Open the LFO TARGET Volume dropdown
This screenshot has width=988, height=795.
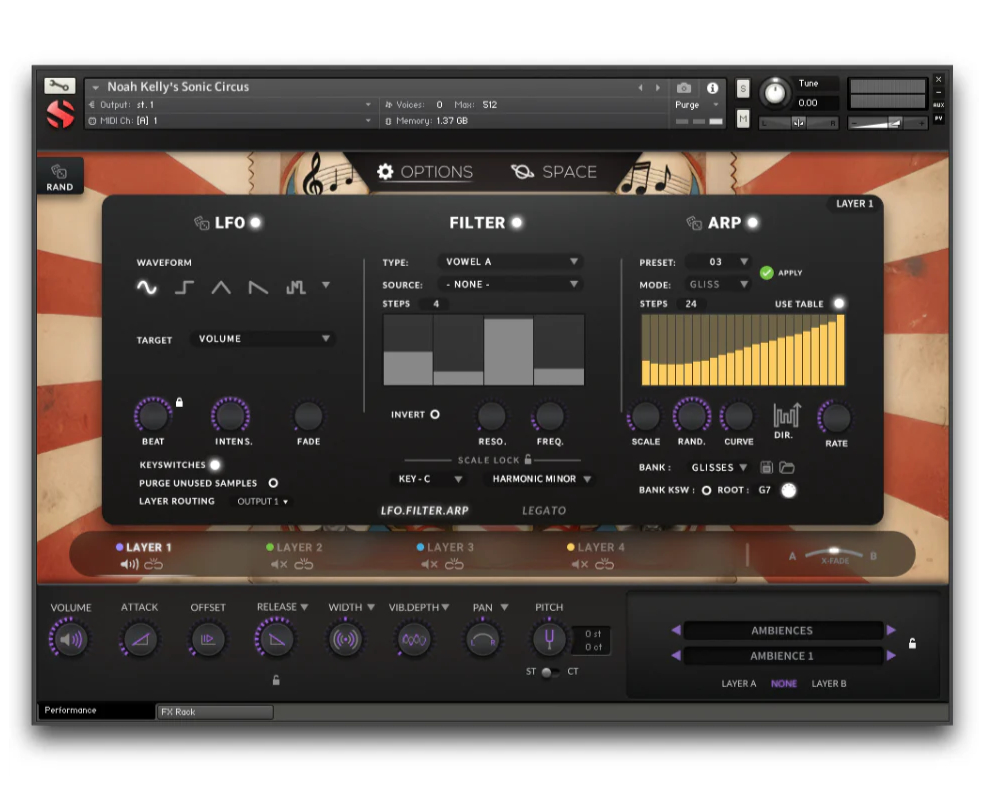coord(263,339)
